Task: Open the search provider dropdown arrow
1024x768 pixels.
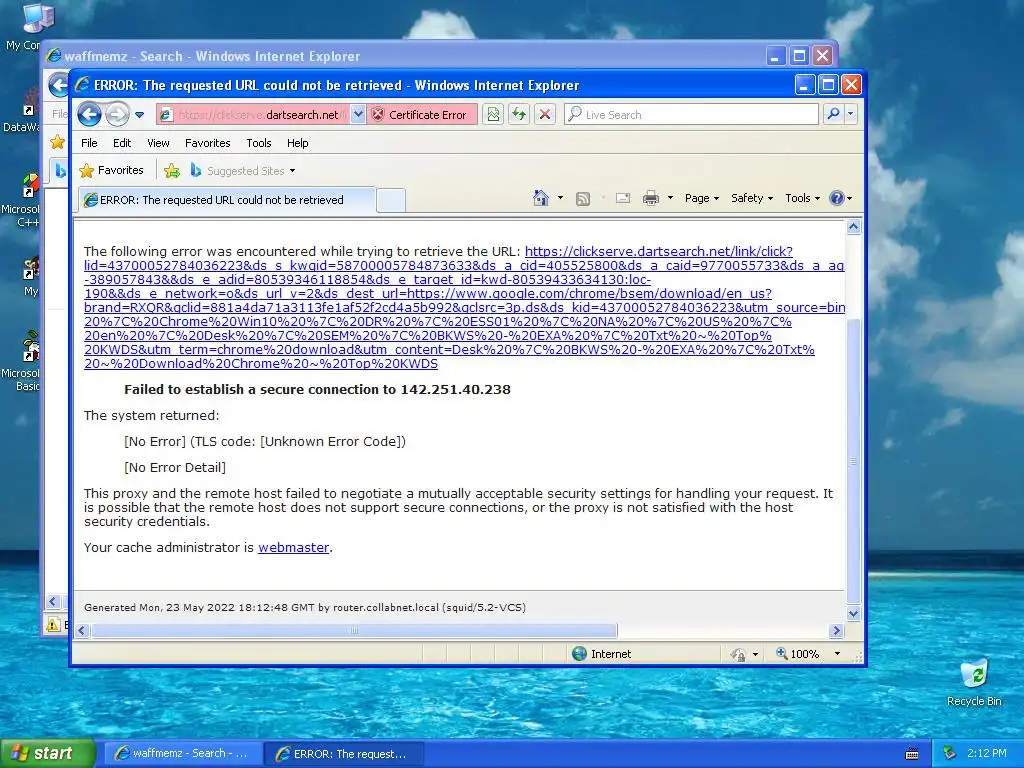Action: click(x=850, y=114)
